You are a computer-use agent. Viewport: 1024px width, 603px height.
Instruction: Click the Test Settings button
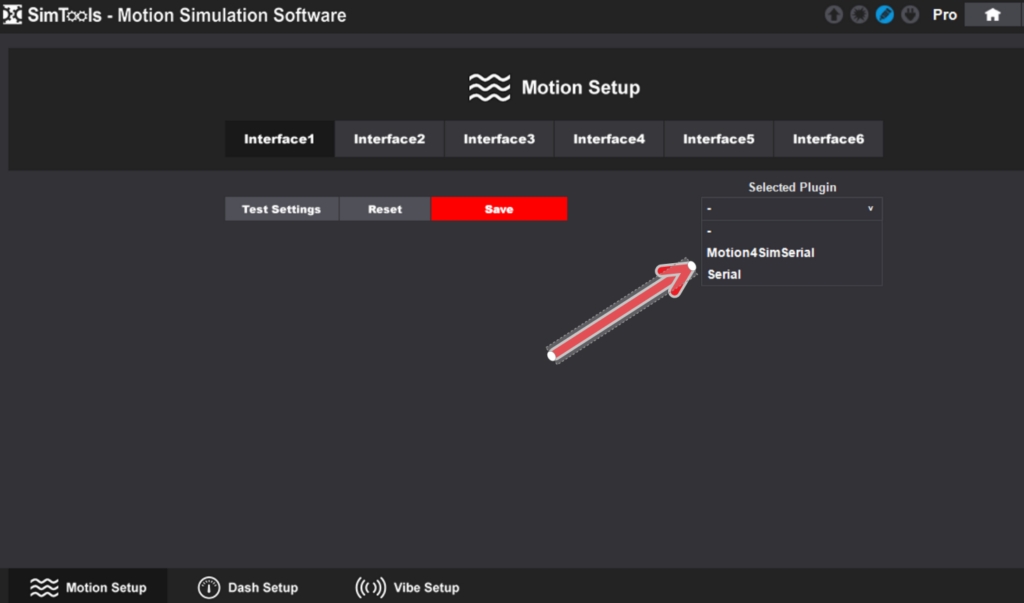coord(281,209)
